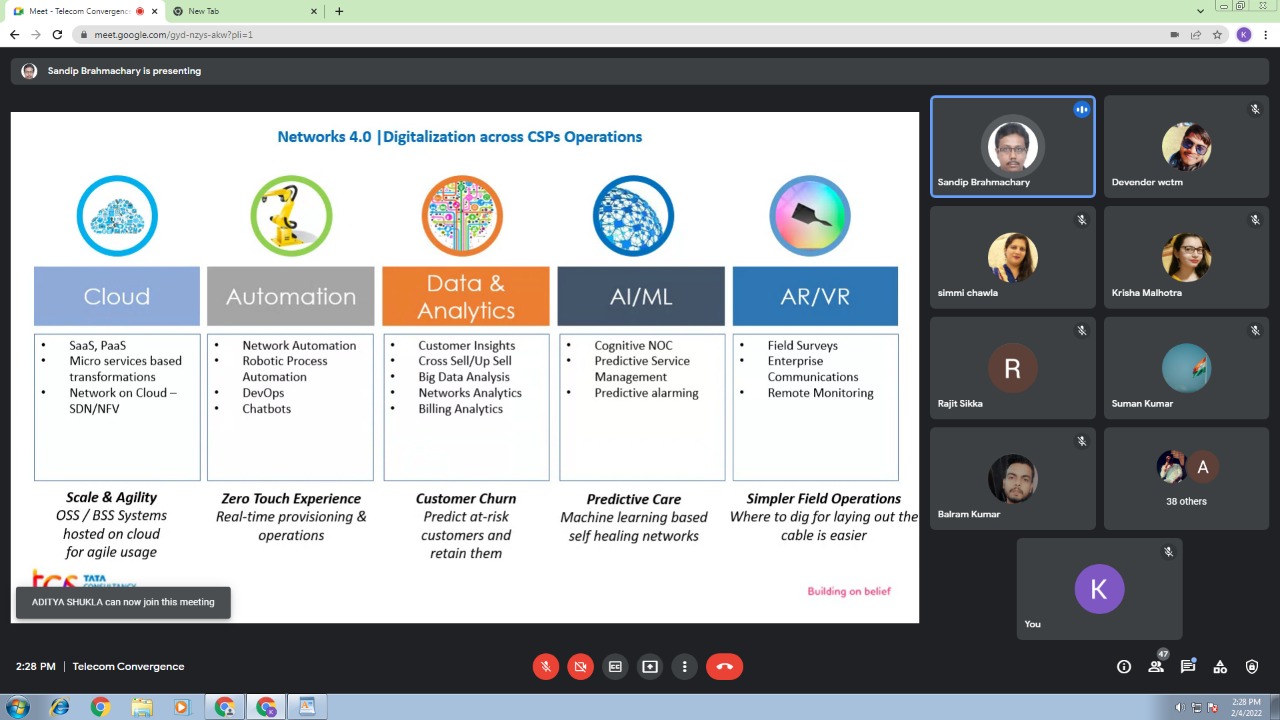Bookmark this page with the star icon
Viewport: 1280px width, 720px height.
[1217, 34]
